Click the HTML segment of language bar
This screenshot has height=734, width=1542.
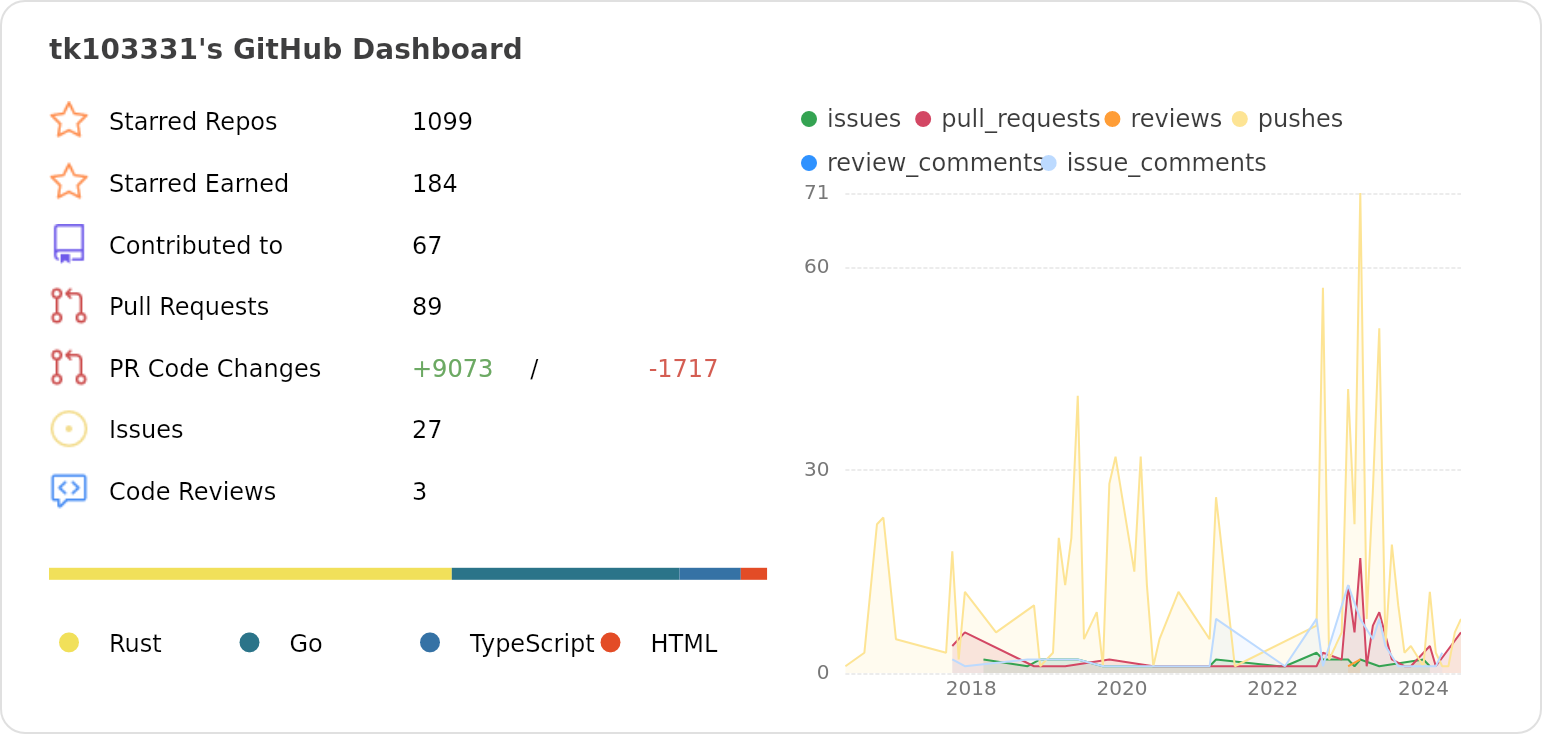[x=754, y=574]
